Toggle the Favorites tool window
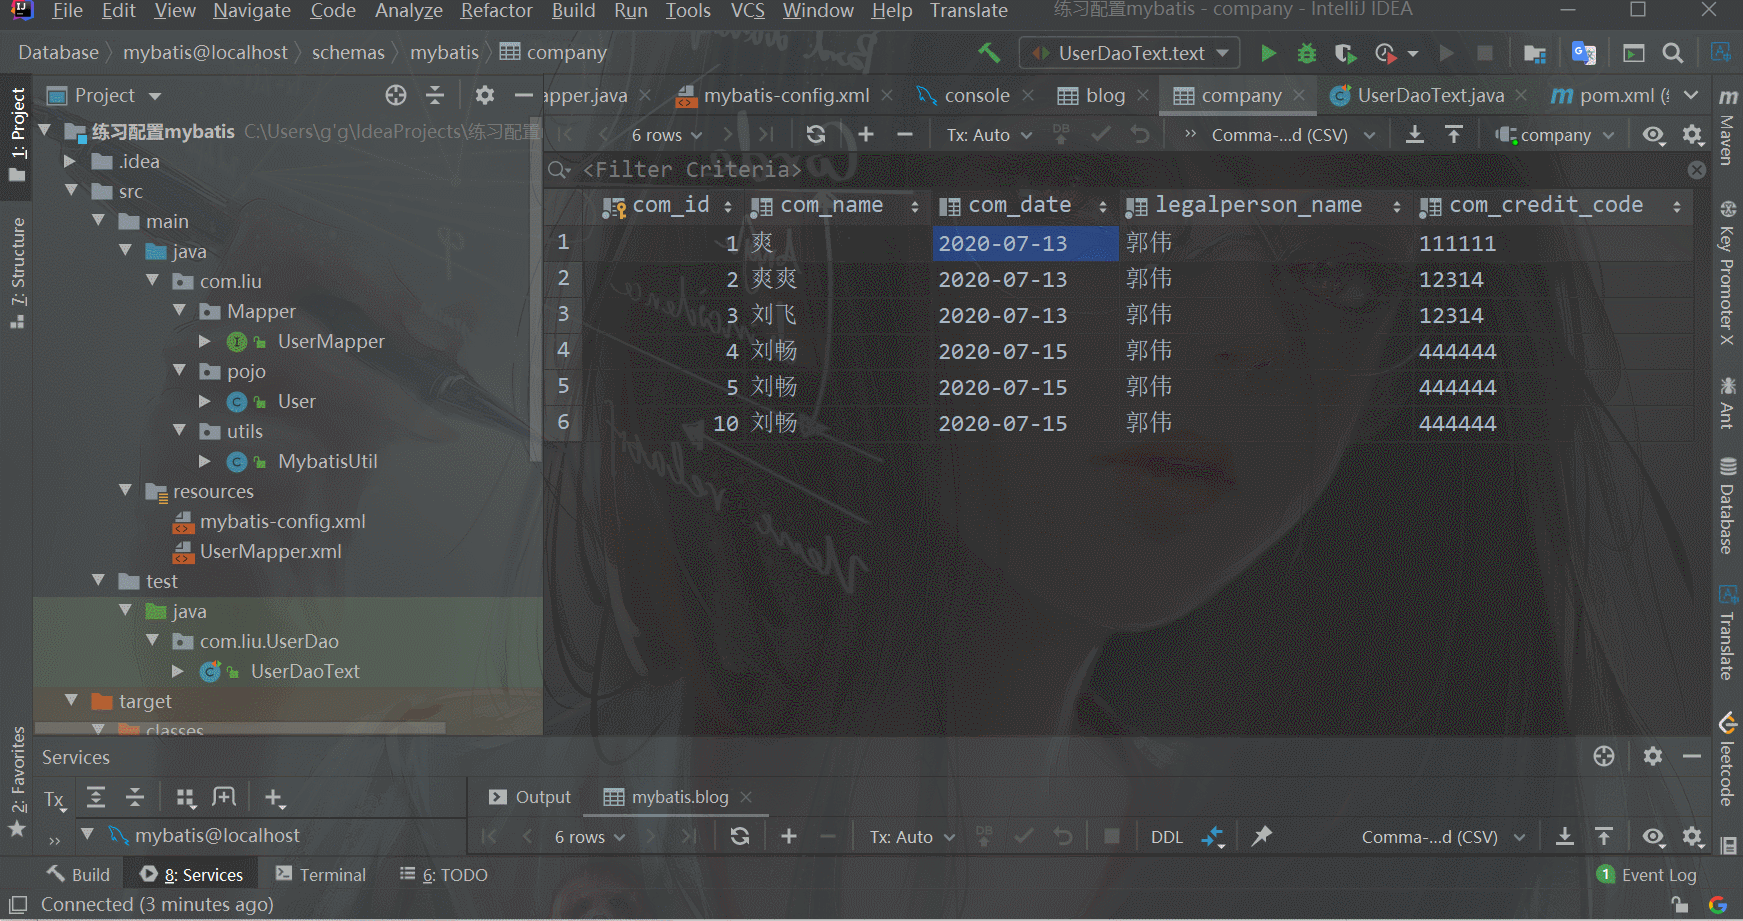Viewport: 1743px width, 921px height. click(17, 782)
